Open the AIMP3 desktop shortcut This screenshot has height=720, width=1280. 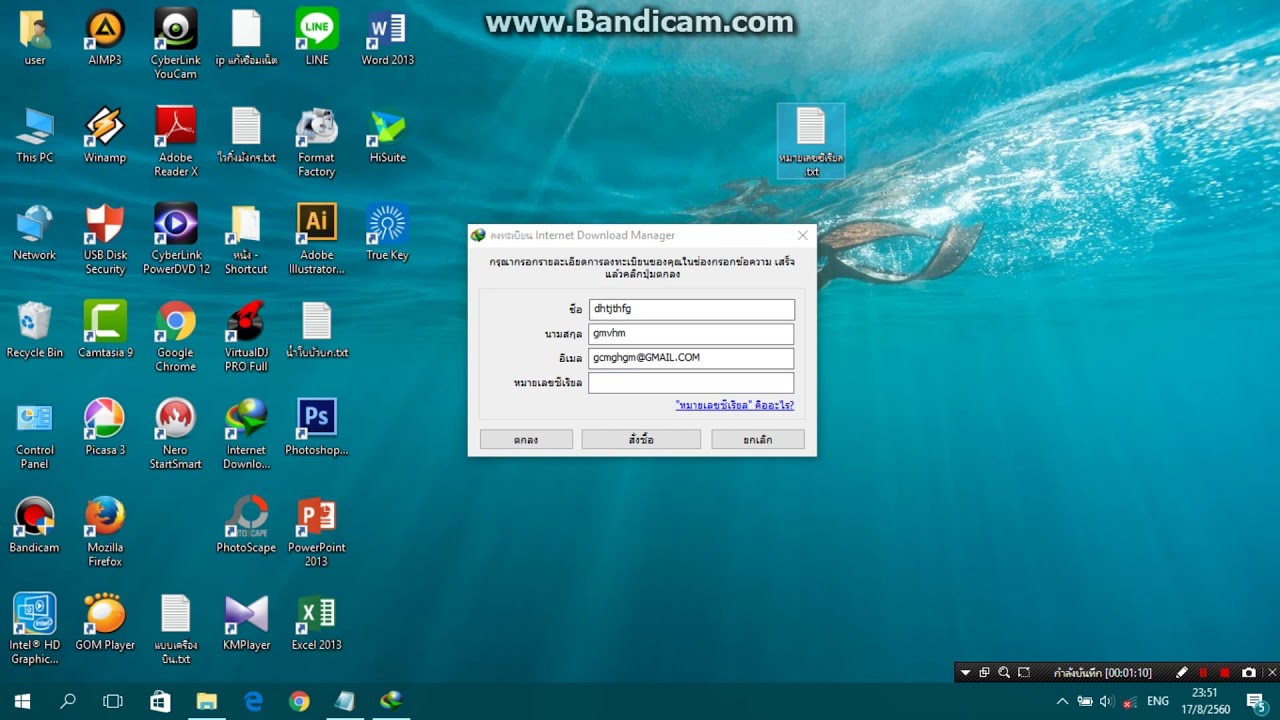click(x=105, y=38)
